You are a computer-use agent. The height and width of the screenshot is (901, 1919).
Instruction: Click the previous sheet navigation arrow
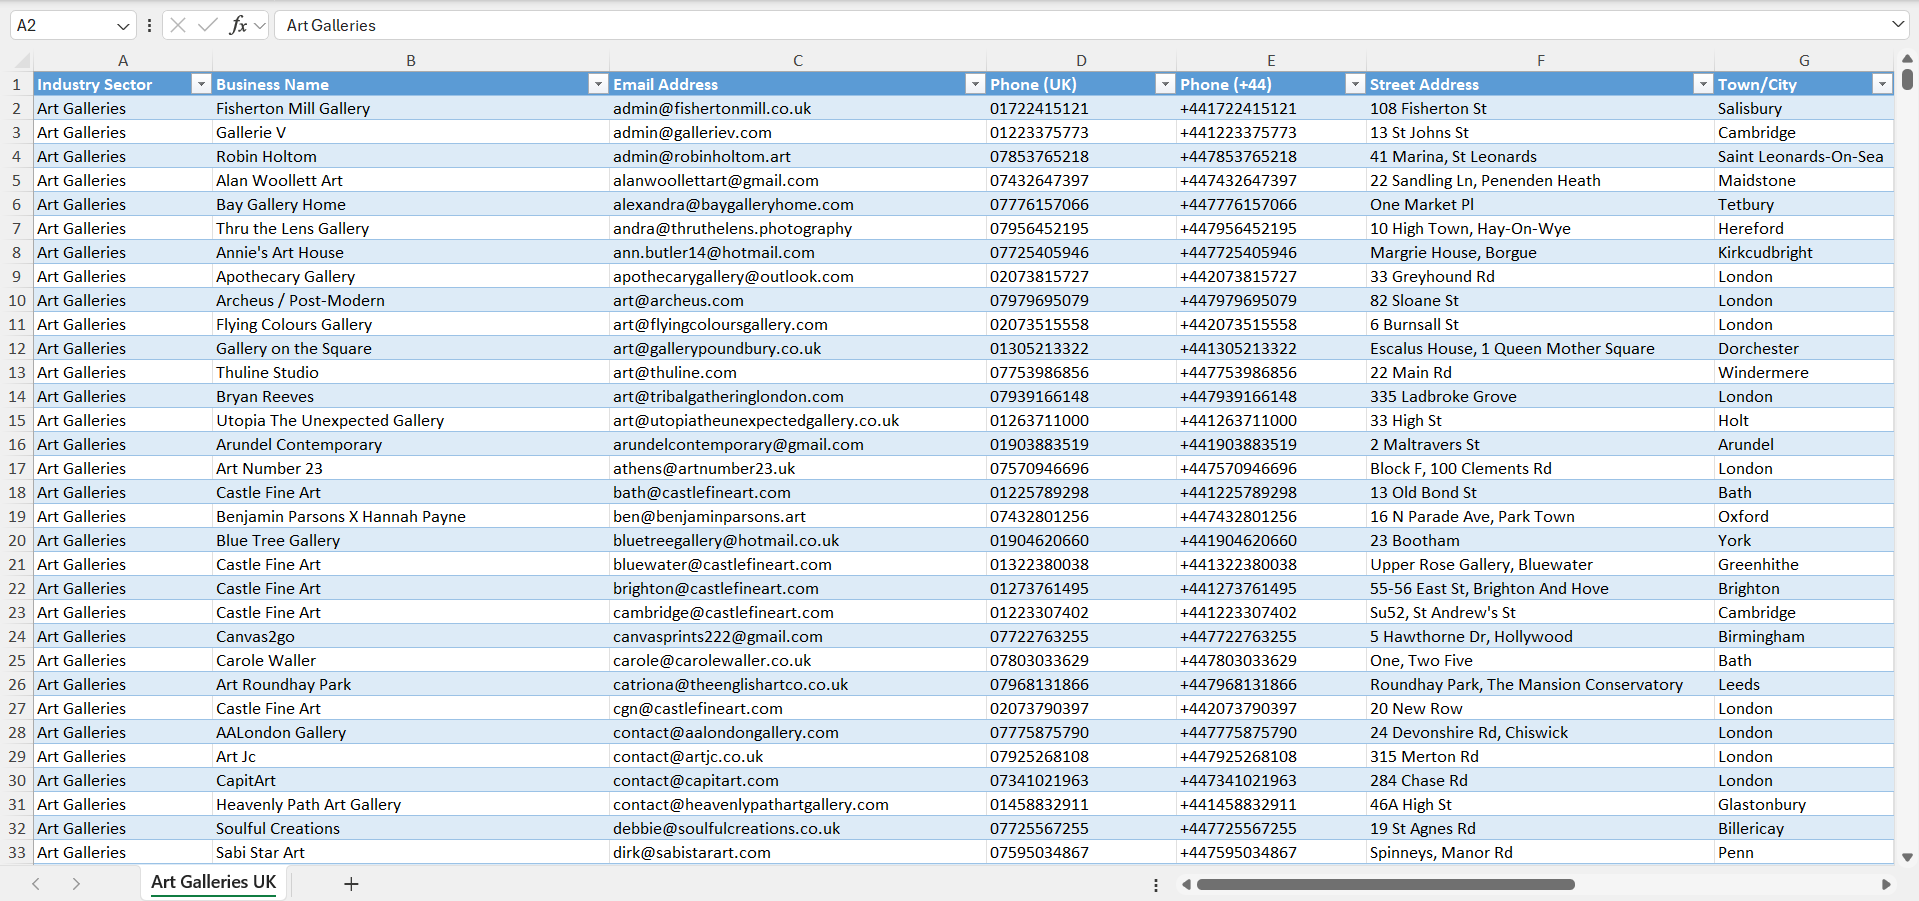pyautogui.click(x=36, y=884)
